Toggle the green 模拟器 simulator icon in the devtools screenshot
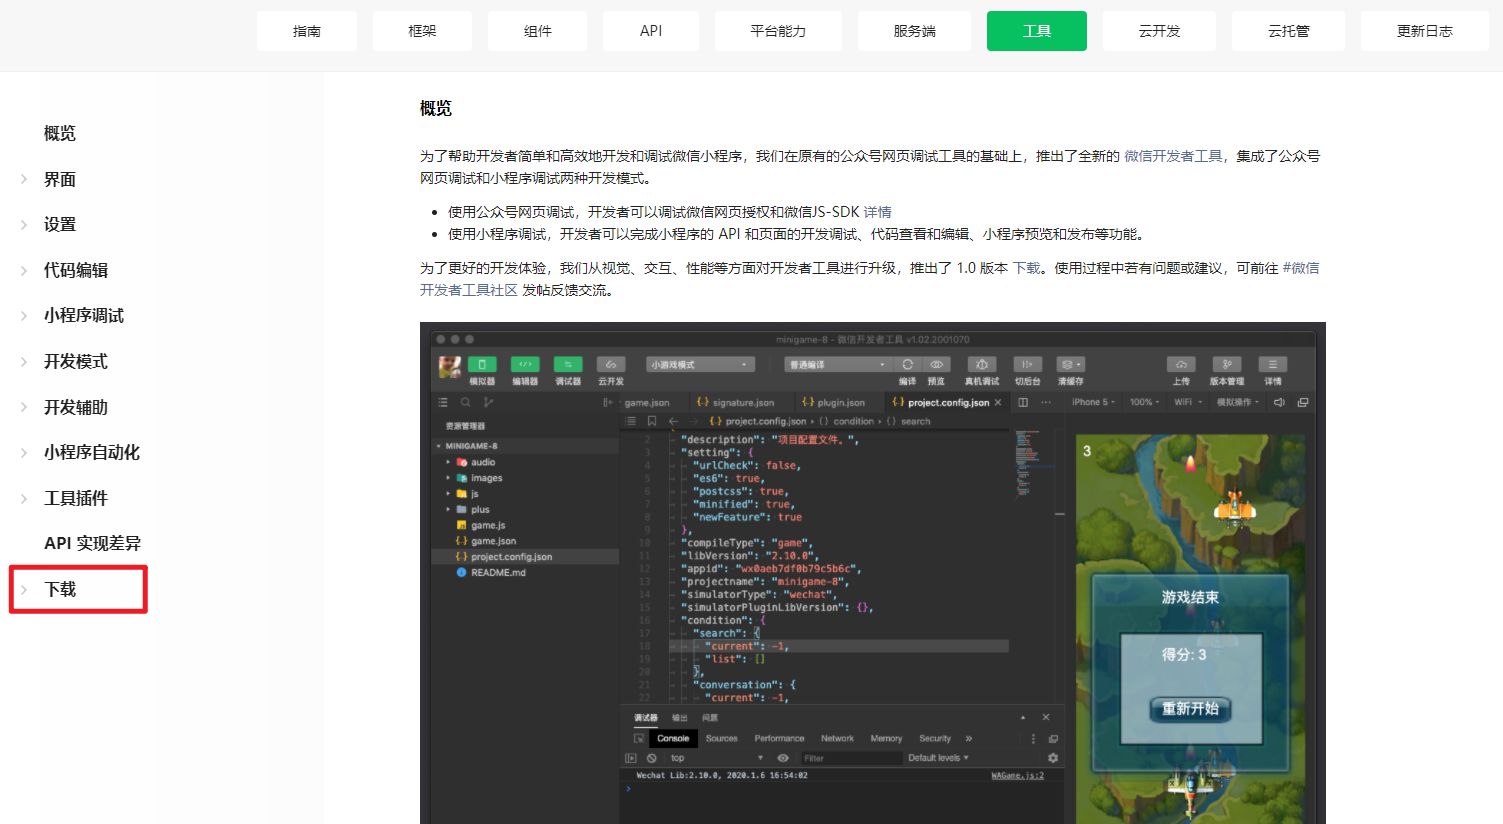1503x824 pixels. point(482,365)
